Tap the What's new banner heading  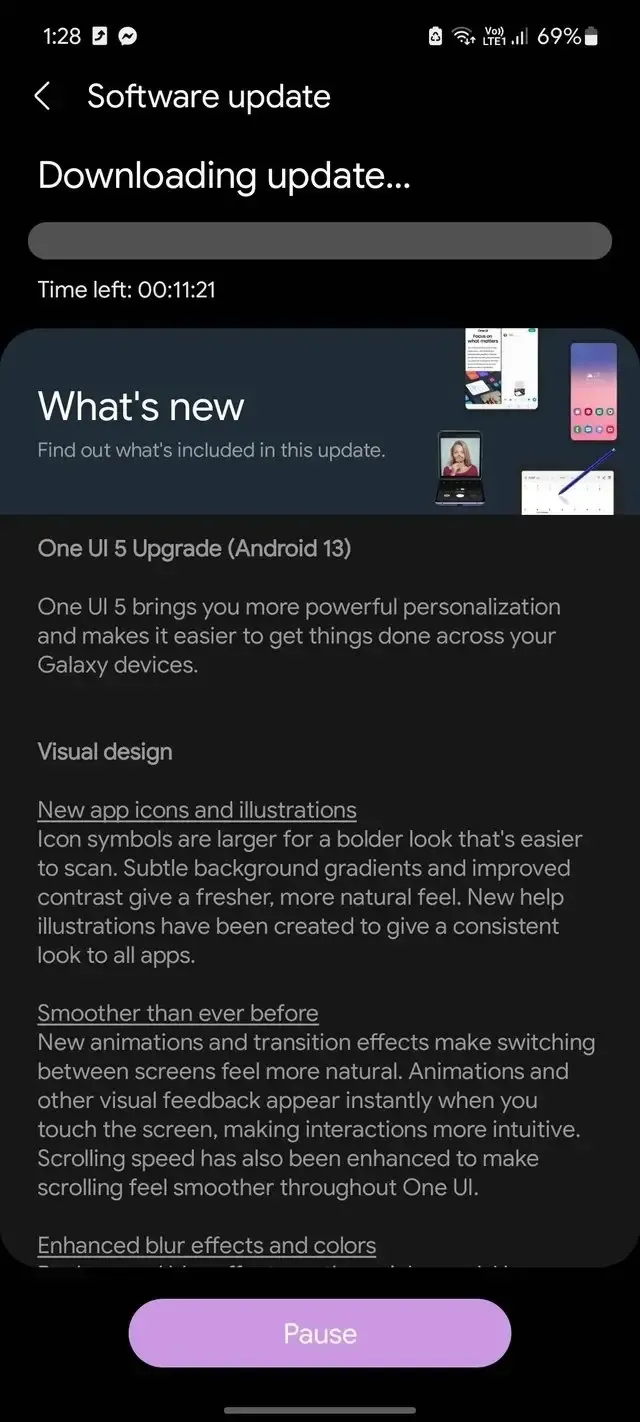(x=141, y=406)
